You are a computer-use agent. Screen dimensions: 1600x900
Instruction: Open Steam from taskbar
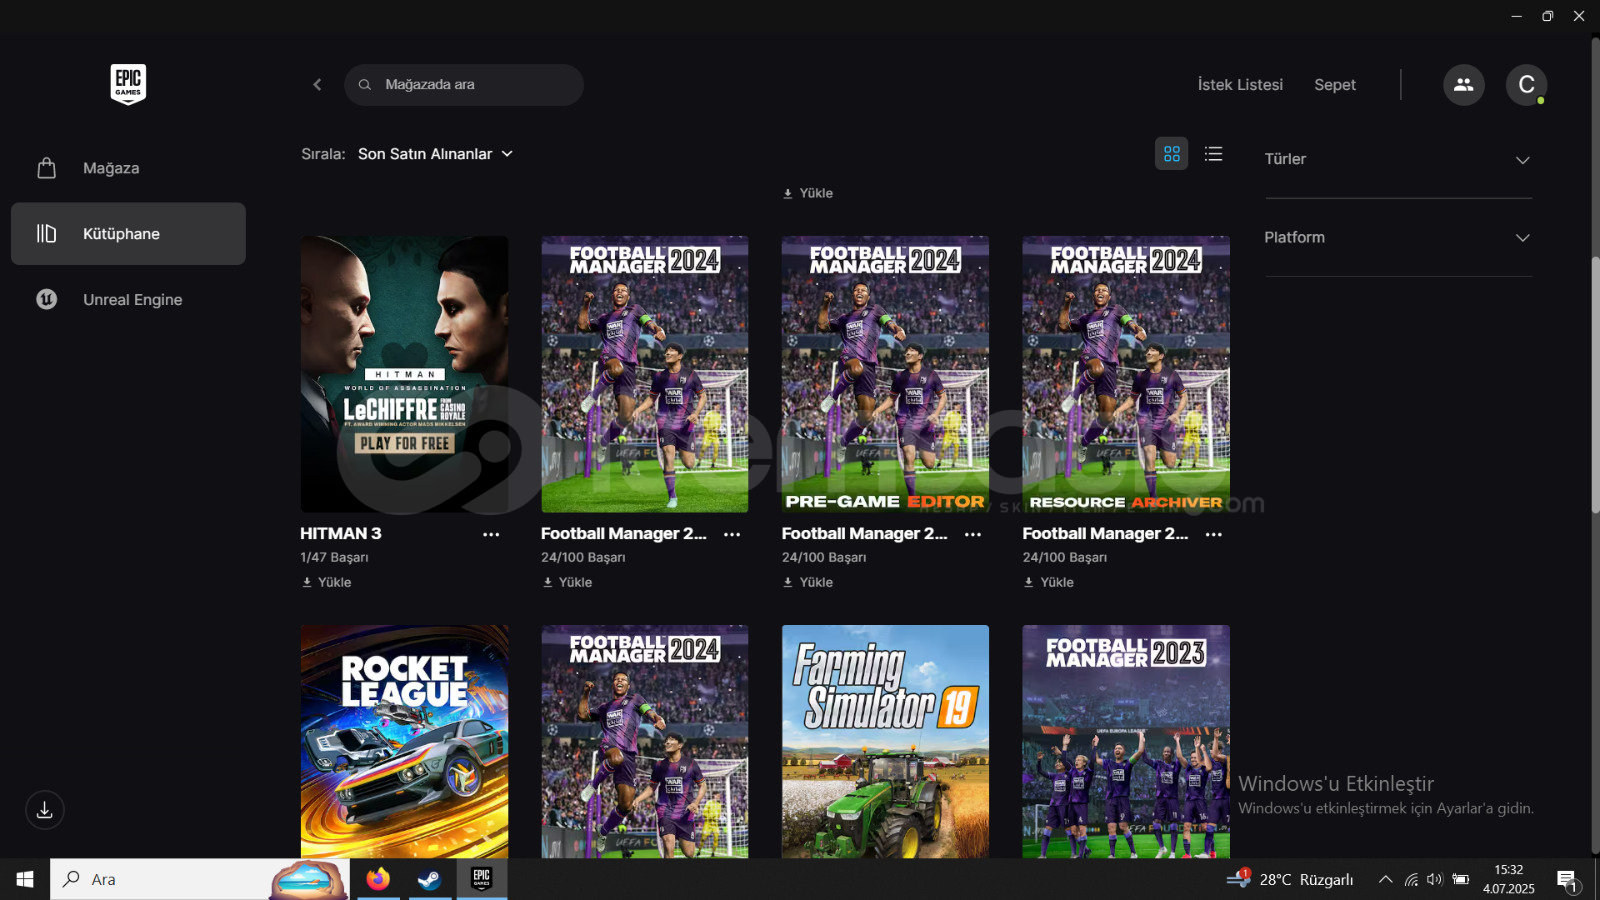(x=429, y=879)
